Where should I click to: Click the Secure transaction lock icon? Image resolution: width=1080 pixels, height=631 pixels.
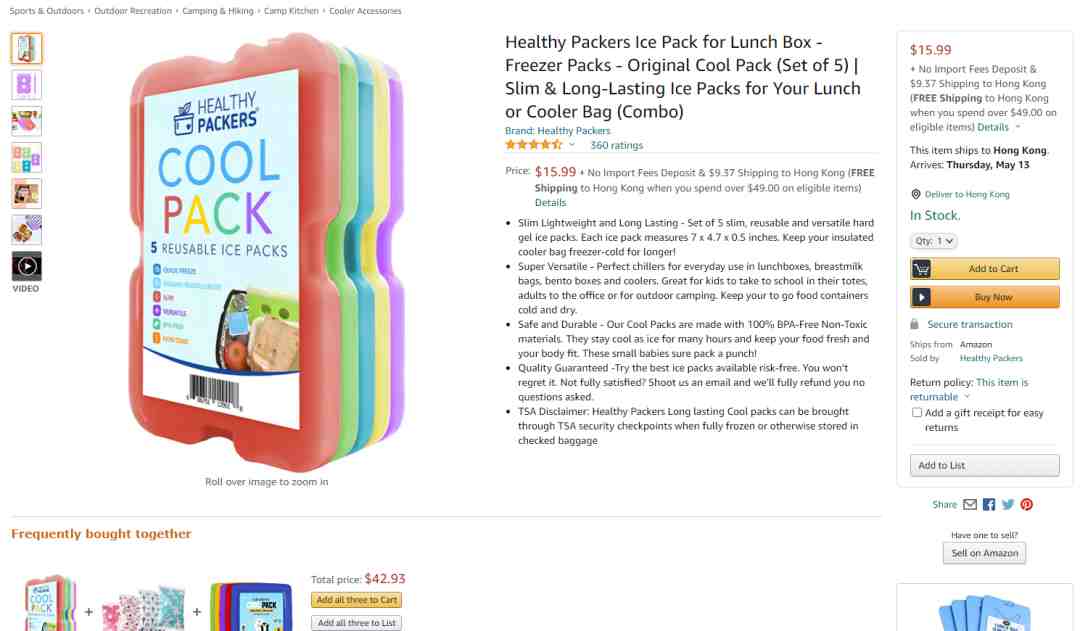[914, 324]
